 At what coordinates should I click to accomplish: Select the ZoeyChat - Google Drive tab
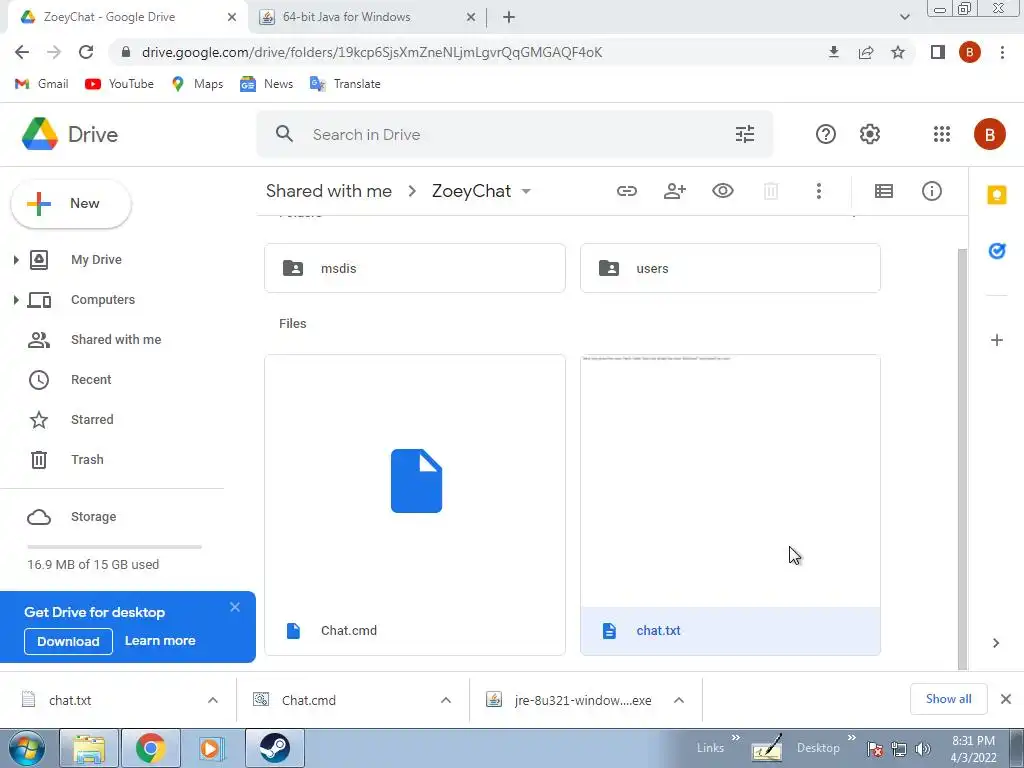(127, 17)
